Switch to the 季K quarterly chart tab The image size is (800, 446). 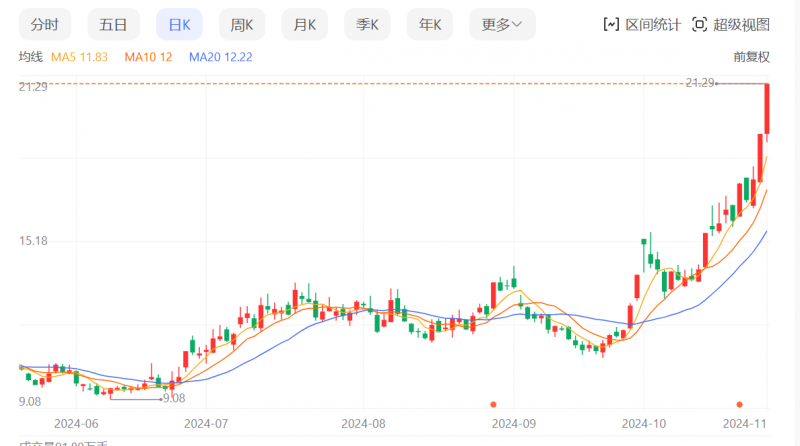point(370,24)
